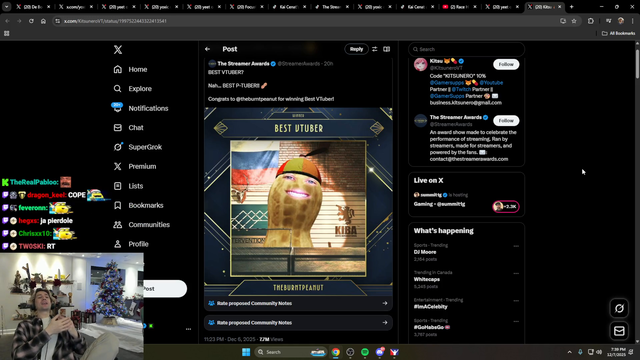
Task: Open Whitecaps trending topic
Action: (x=427, y=280)
